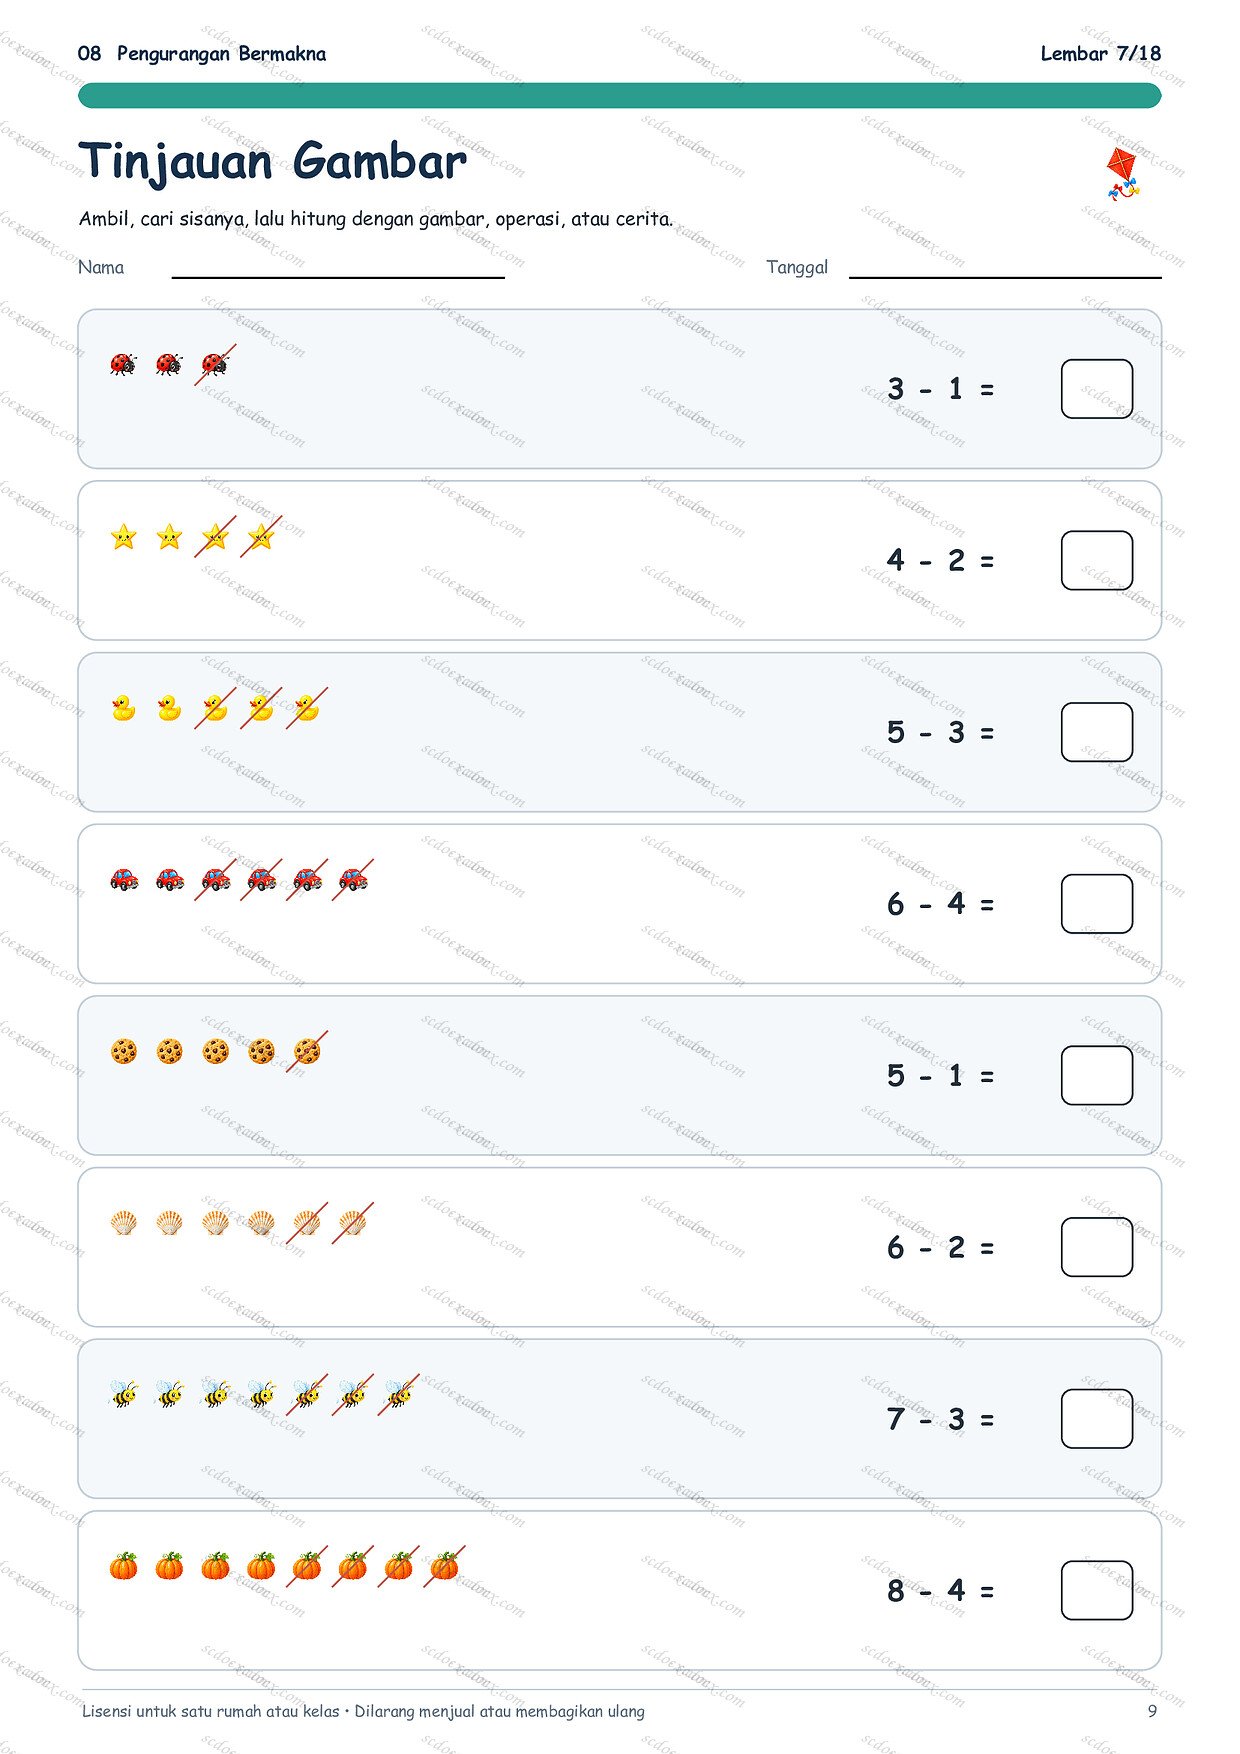Click the first rubber duck
The image size is (1240, 1754).
tap(123, 708)
